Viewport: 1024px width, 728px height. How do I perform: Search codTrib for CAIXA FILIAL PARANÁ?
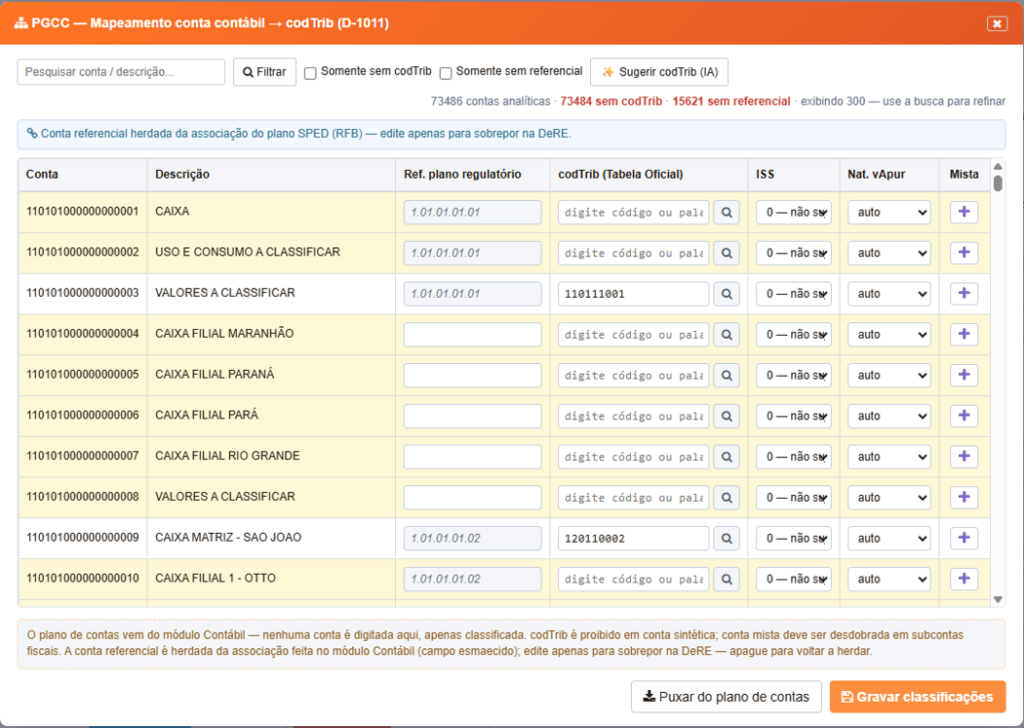pyautogui.click(x=726, y=375)
